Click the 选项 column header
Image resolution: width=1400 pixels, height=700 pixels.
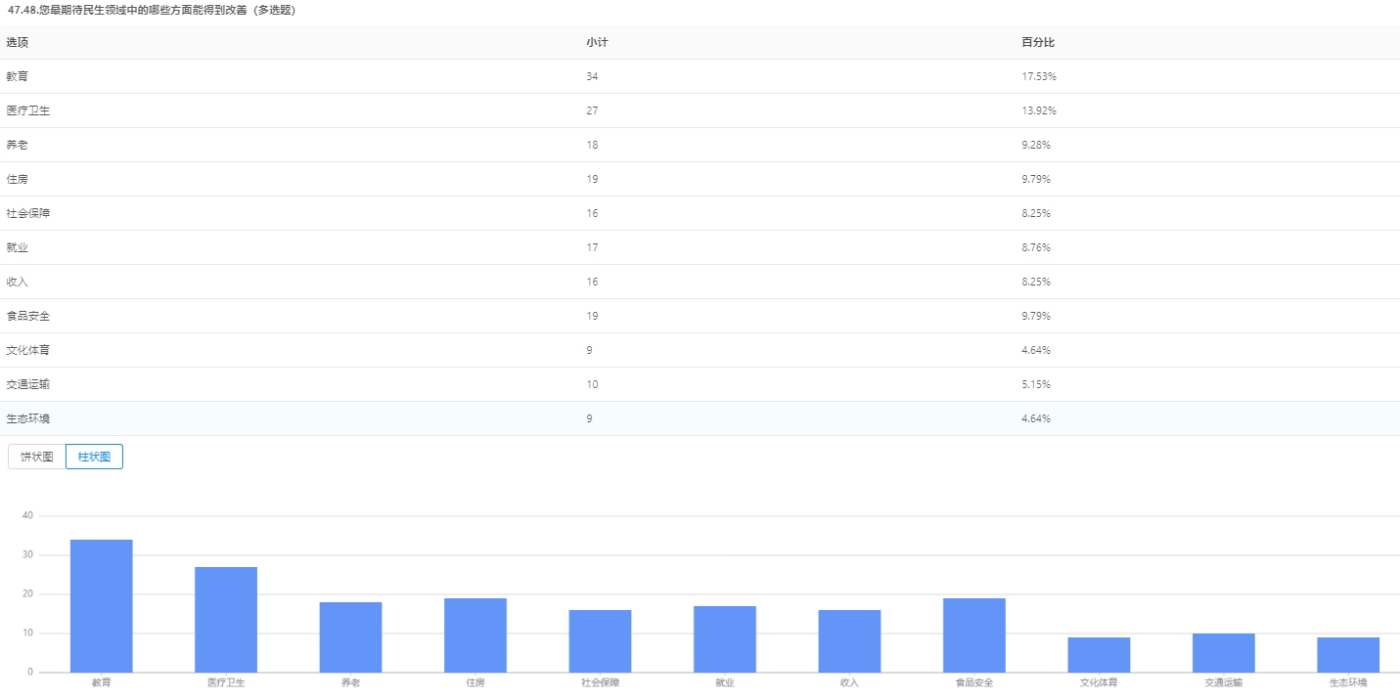18,42
